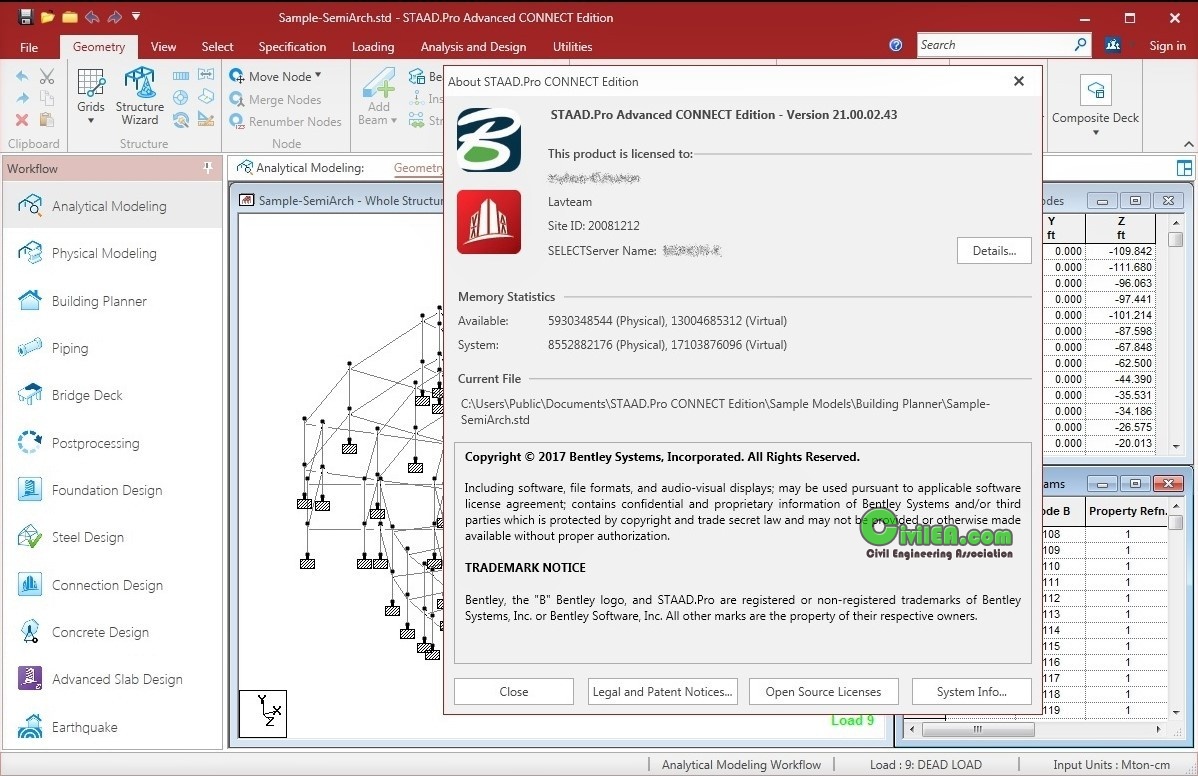Click the blue Help question mark icon
The image size is (1198, 776).
pos(896,45)
